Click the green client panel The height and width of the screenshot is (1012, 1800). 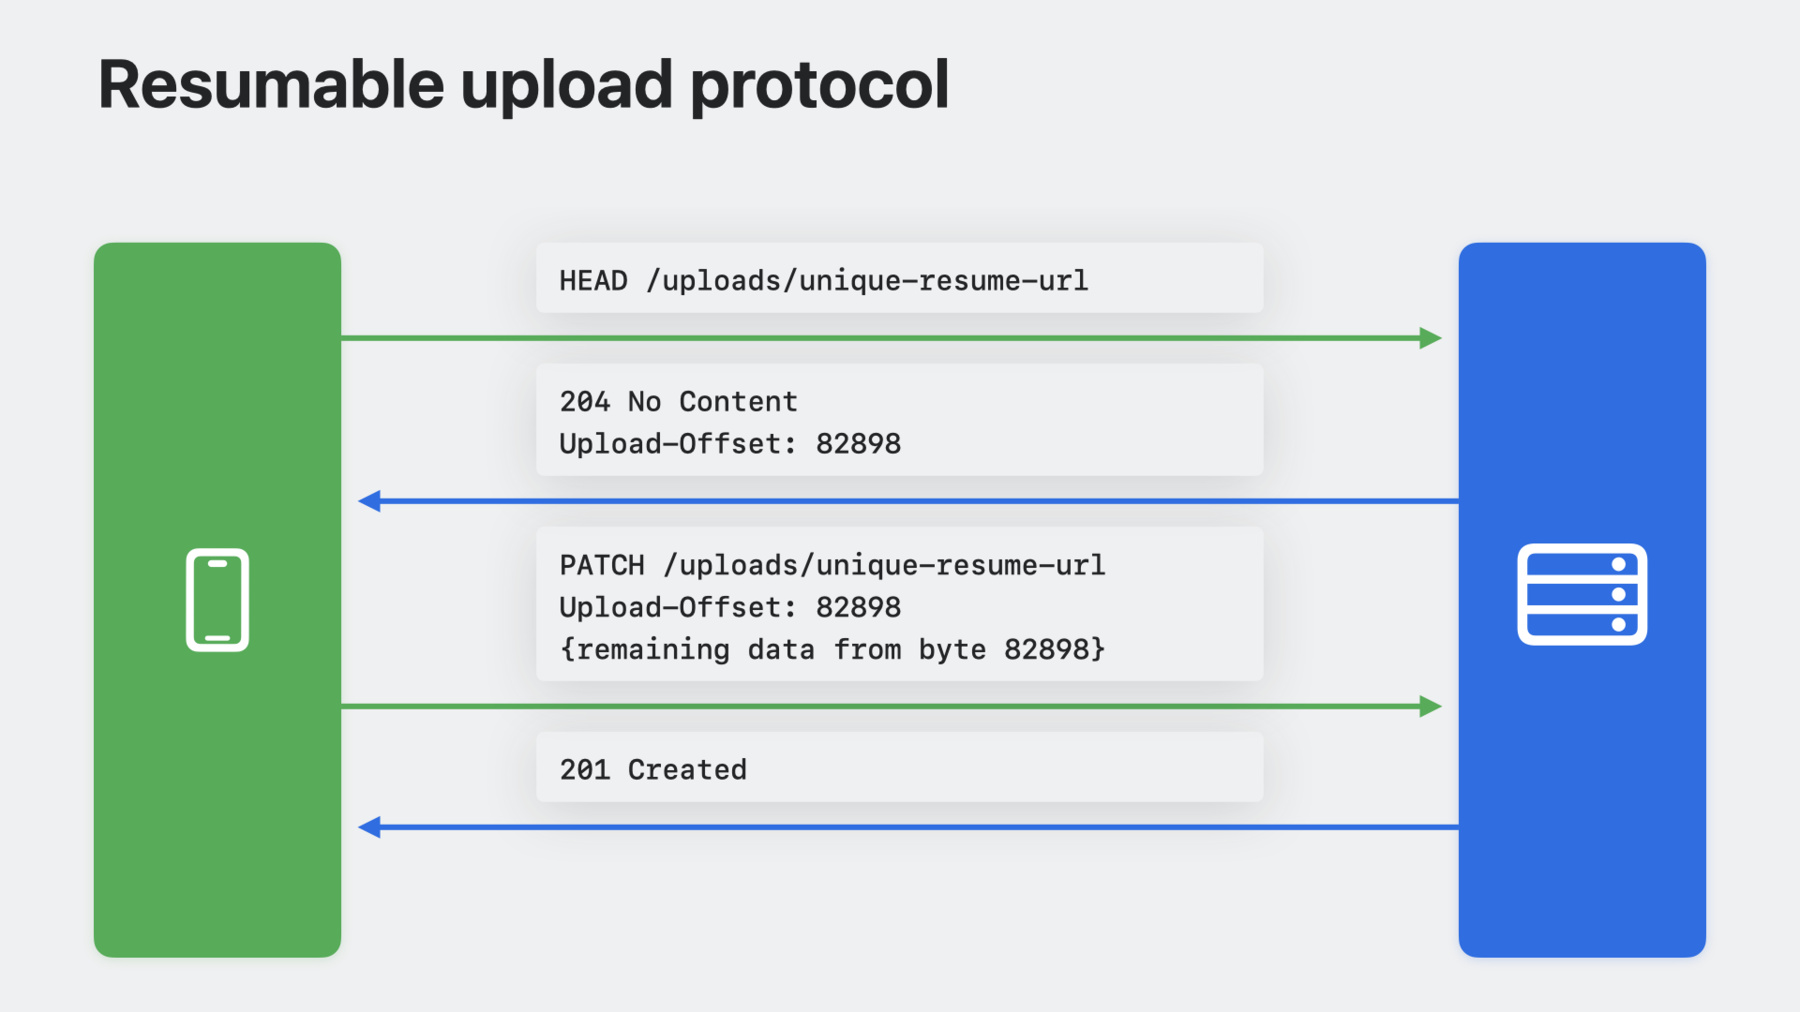click(217, 600)
